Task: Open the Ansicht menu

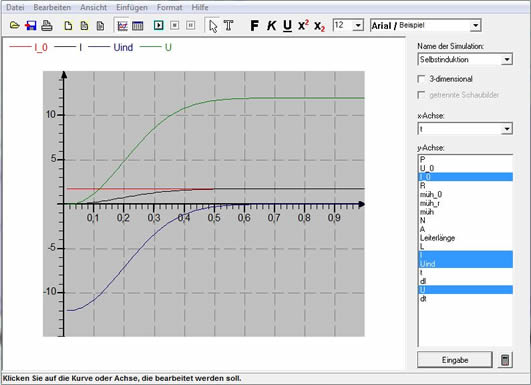Action: (x=93, y=7)
